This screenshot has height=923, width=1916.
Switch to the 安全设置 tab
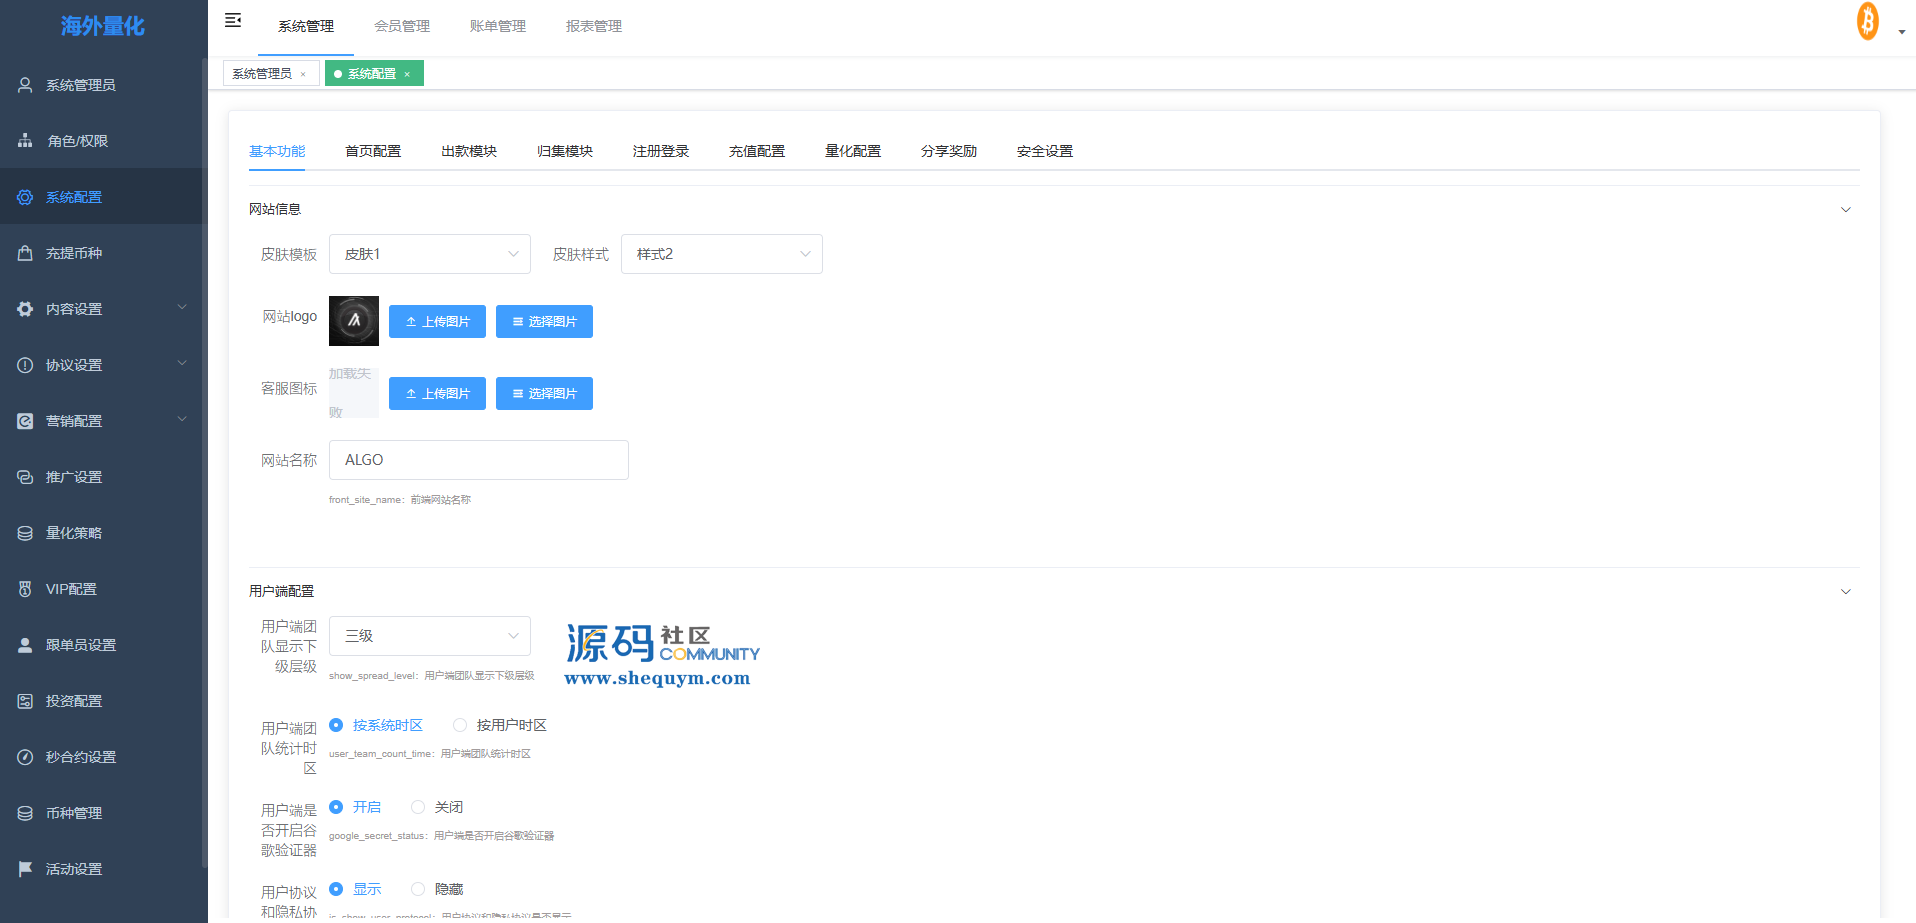coord(1044,151)
